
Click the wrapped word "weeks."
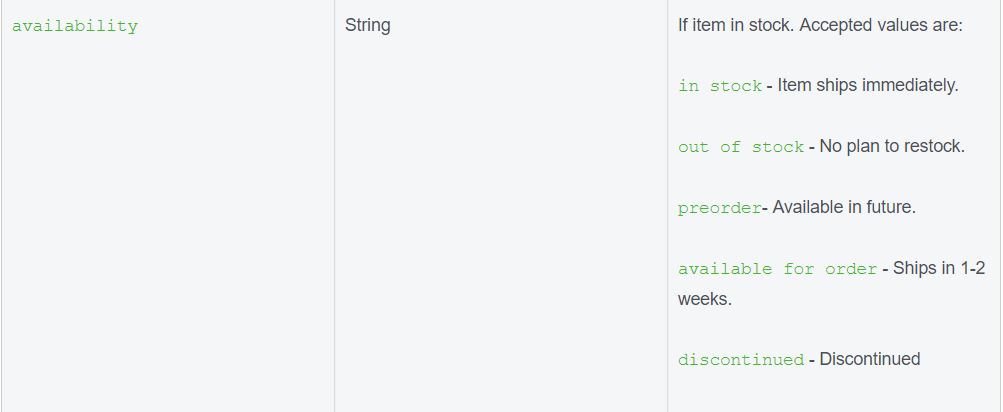pyautogui.click(x=705, y=299)
